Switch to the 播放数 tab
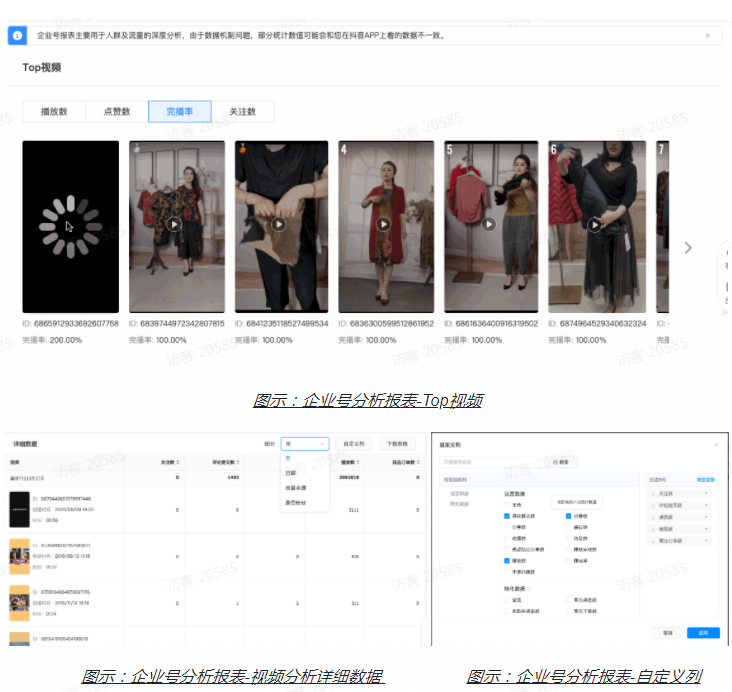Screen dimensions: 732x692 click(x=54, y=112)
